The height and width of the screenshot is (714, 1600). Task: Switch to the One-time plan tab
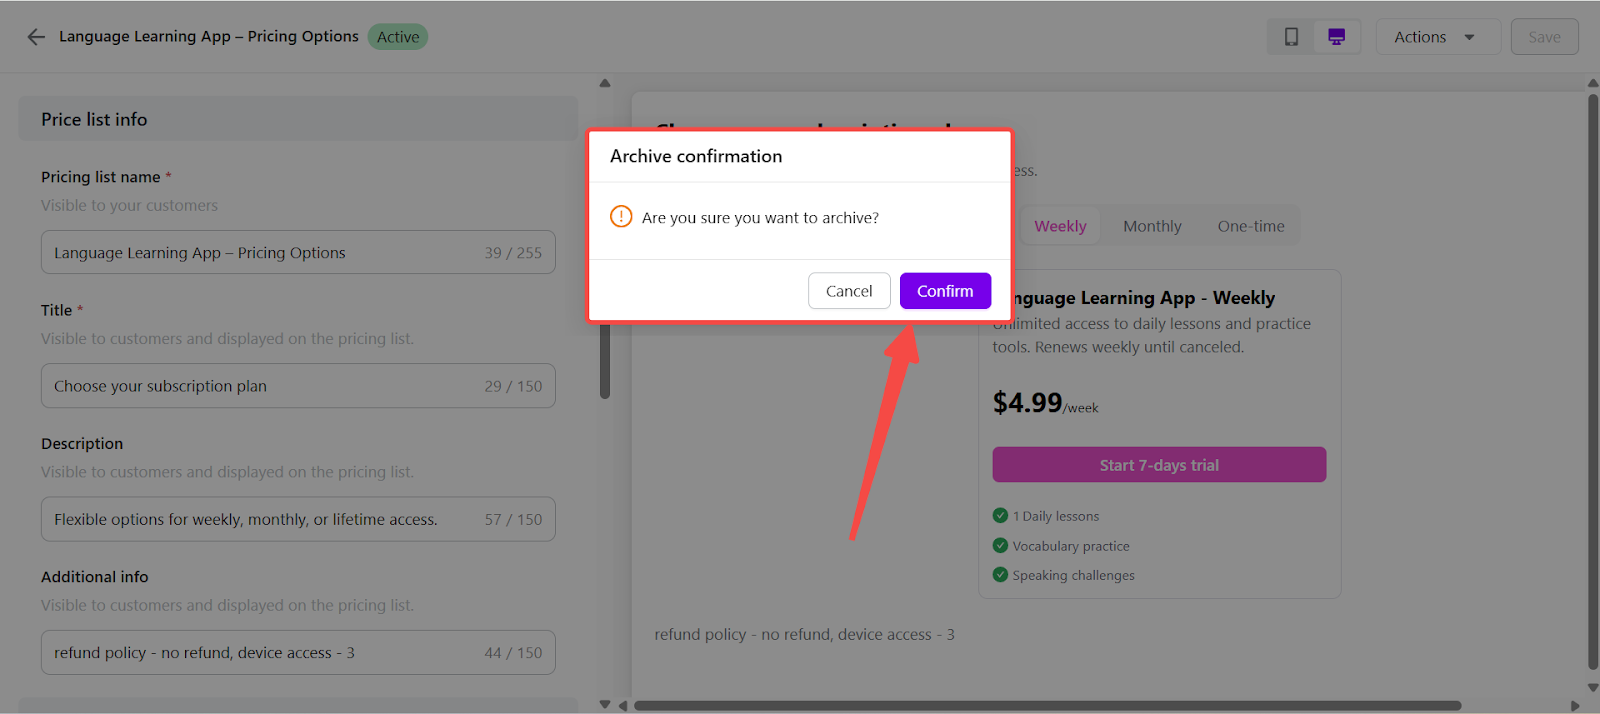click(x=1251, y=226)
